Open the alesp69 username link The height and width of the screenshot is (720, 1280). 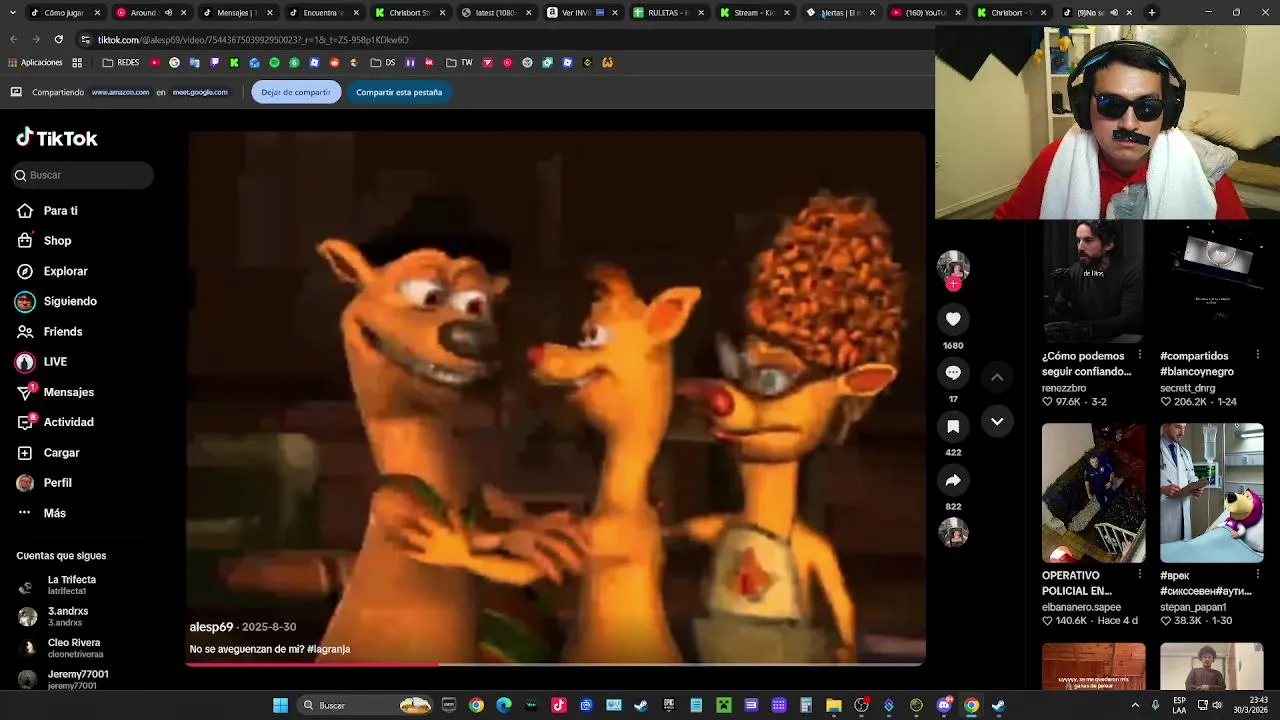(x=211, y=627)
